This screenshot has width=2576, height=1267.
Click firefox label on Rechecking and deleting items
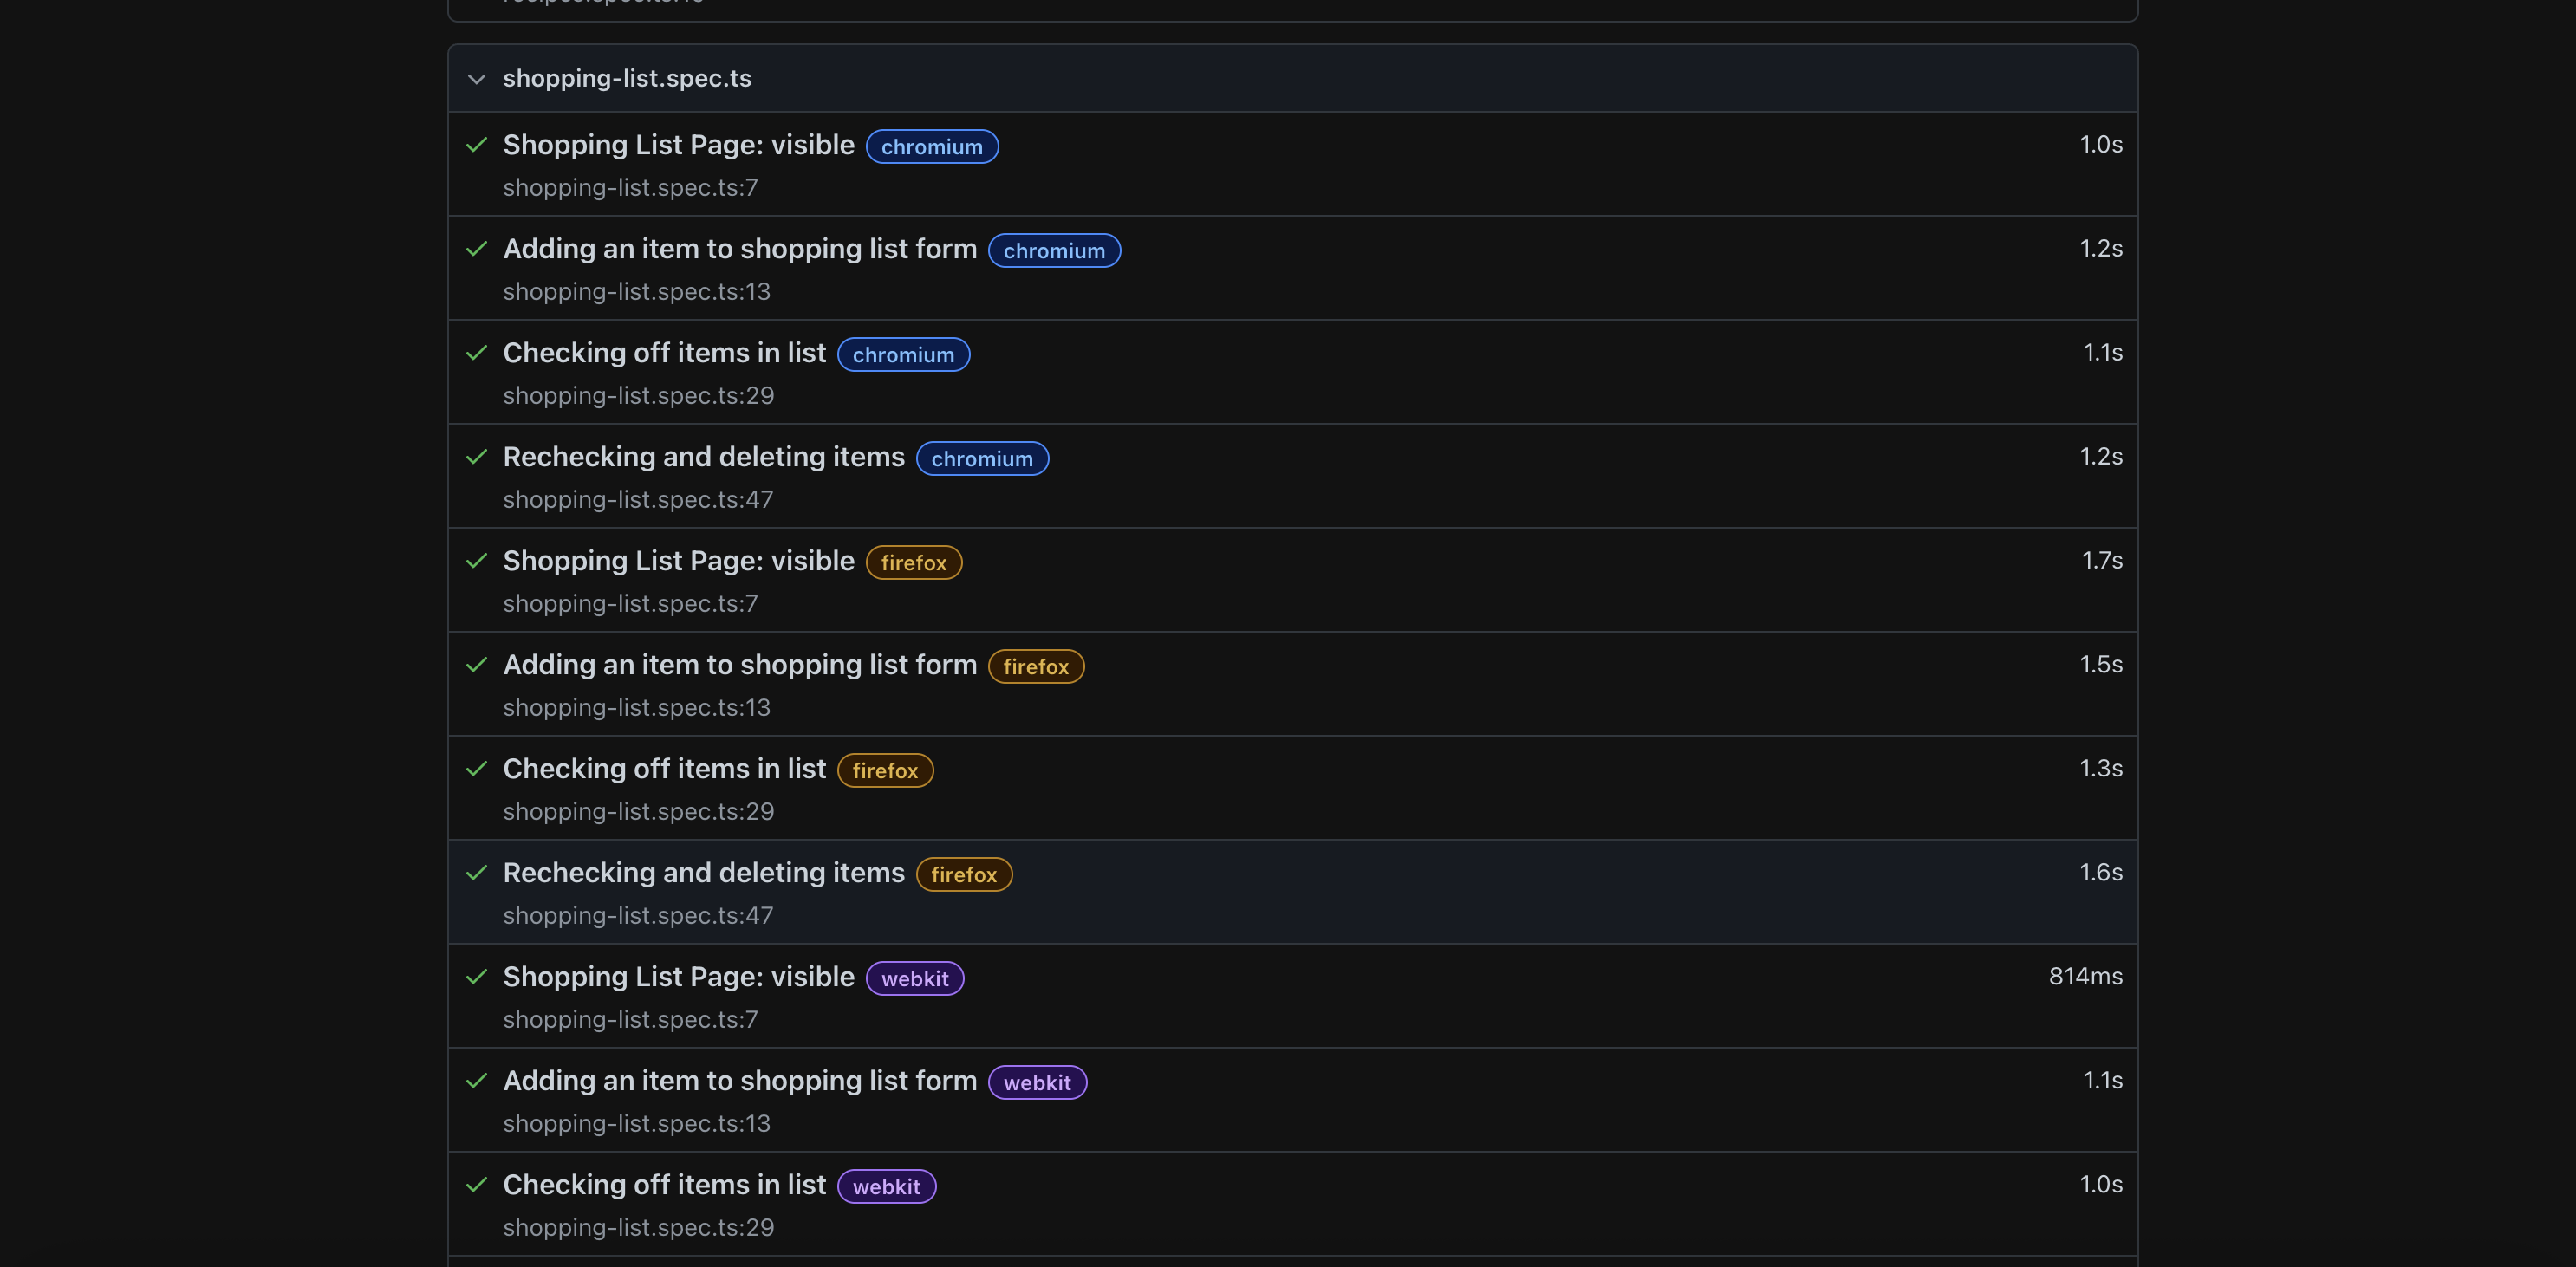click(963, 875)
